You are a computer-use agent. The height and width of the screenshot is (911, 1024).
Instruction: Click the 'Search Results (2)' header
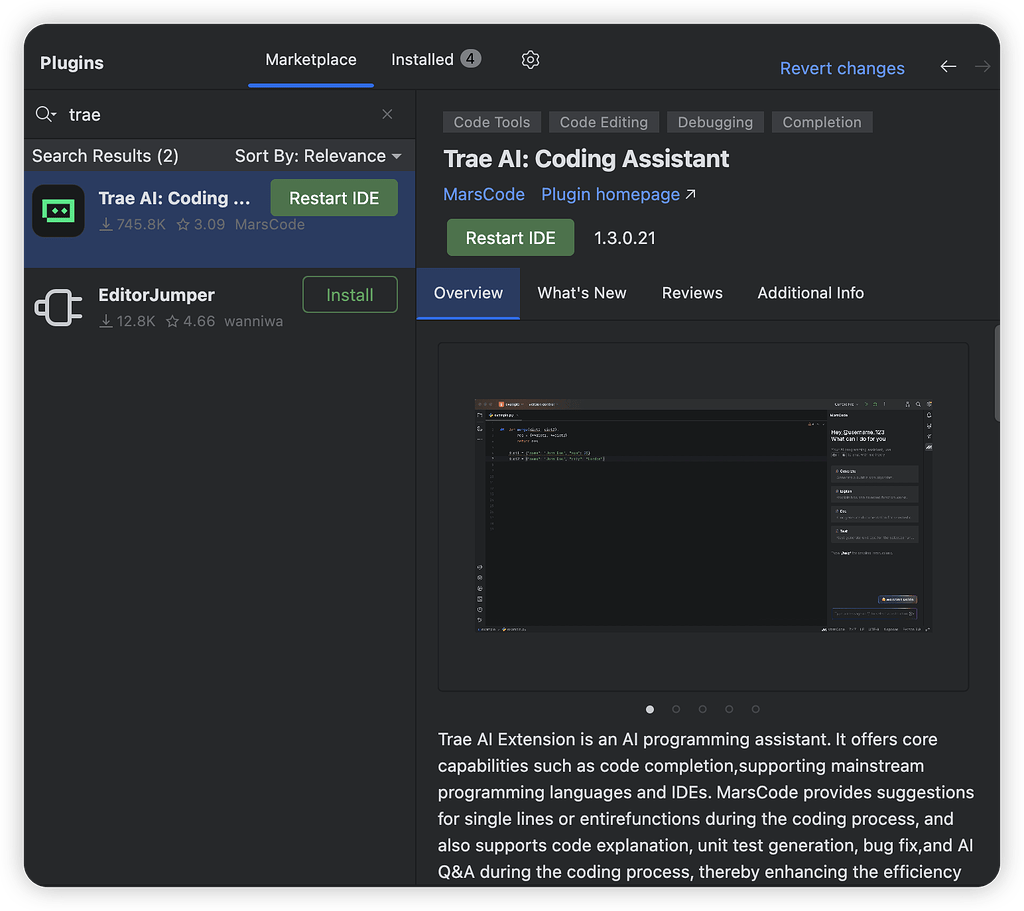tap(105, 156)
